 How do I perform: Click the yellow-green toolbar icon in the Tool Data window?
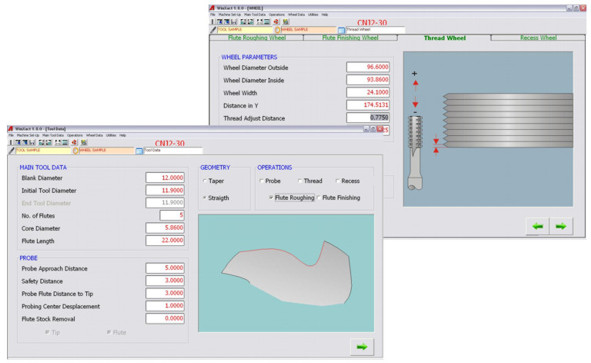84,142
